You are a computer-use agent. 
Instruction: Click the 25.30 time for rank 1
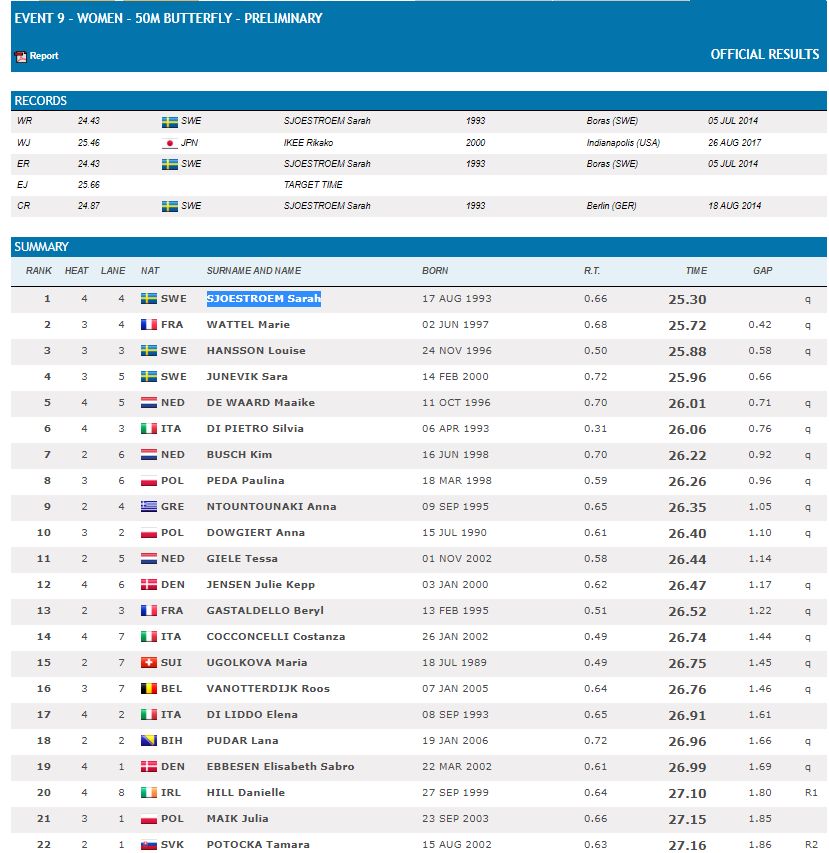pyautogui.click(x=687, y=299)
